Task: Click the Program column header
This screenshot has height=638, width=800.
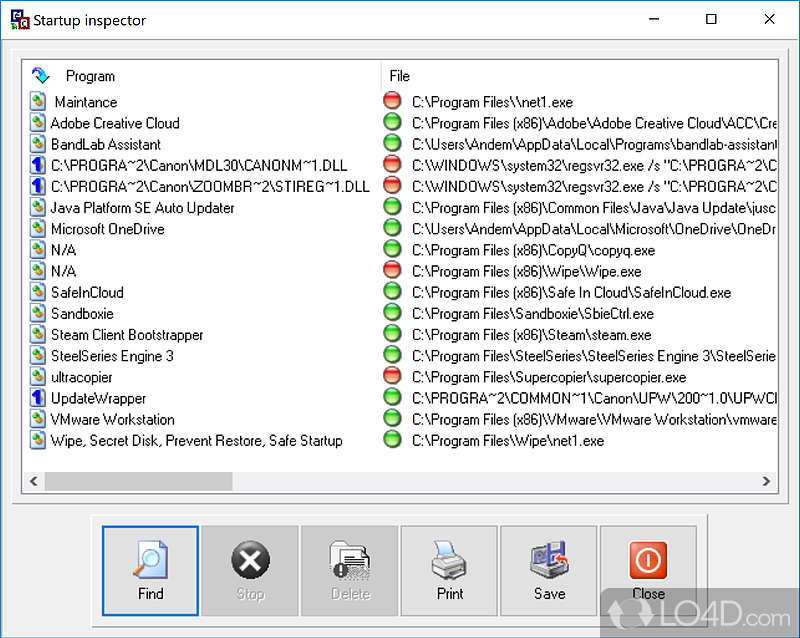Action: [90, 76]
